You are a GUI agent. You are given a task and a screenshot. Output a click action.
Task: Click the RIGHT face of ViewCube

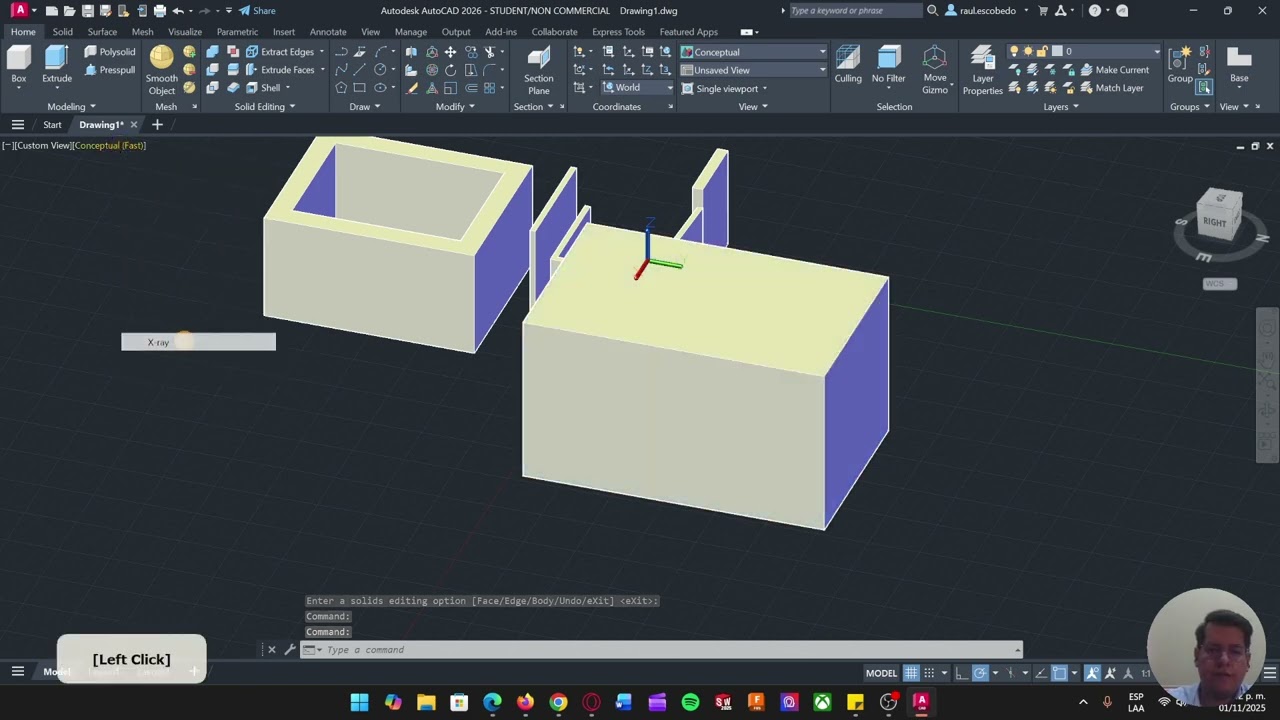tap(1215, 222)
